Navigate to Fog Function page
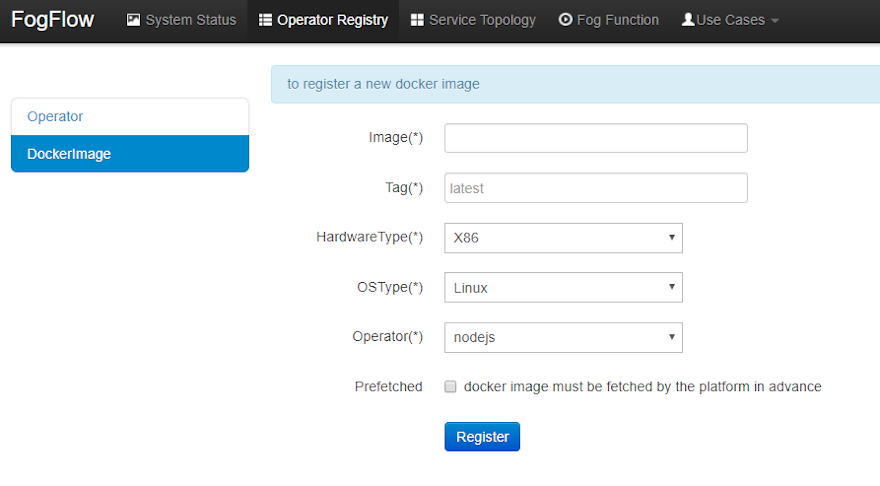880x486 pixels. tap(617, 20)
